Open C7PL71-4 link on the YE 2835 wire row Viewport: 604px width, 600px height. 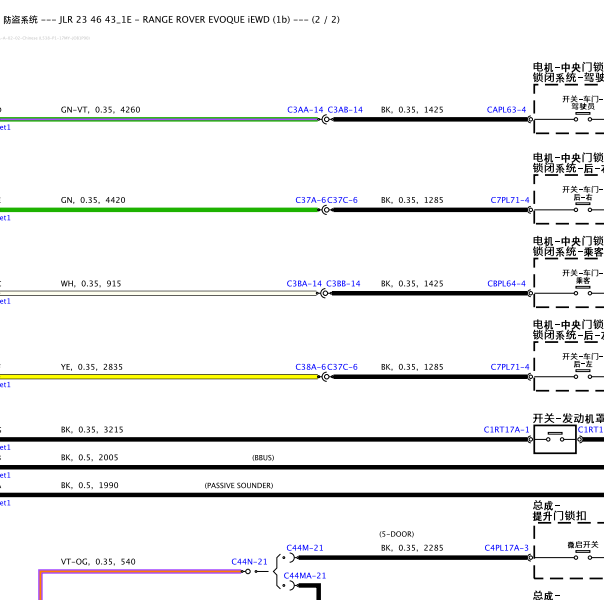(x=510, y=367)
